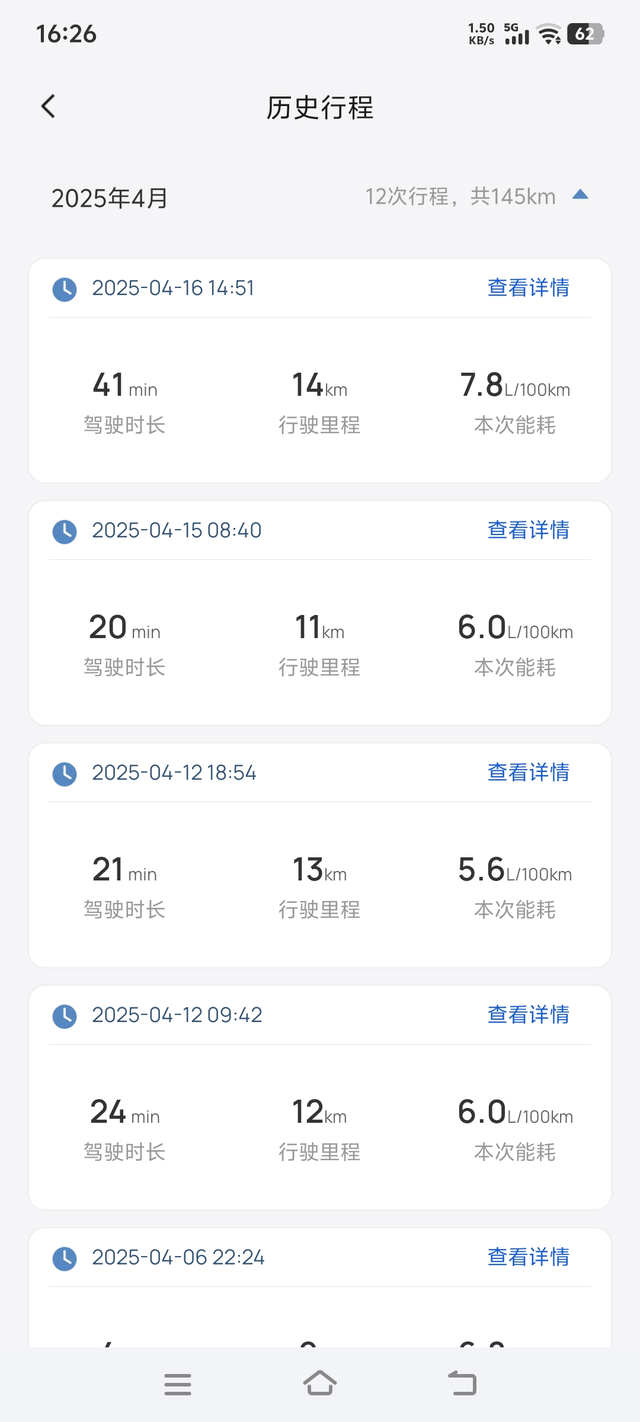640x1422 pixels.
Task: Tap the 历史行程 title
Action: click(x=319, y=108)
